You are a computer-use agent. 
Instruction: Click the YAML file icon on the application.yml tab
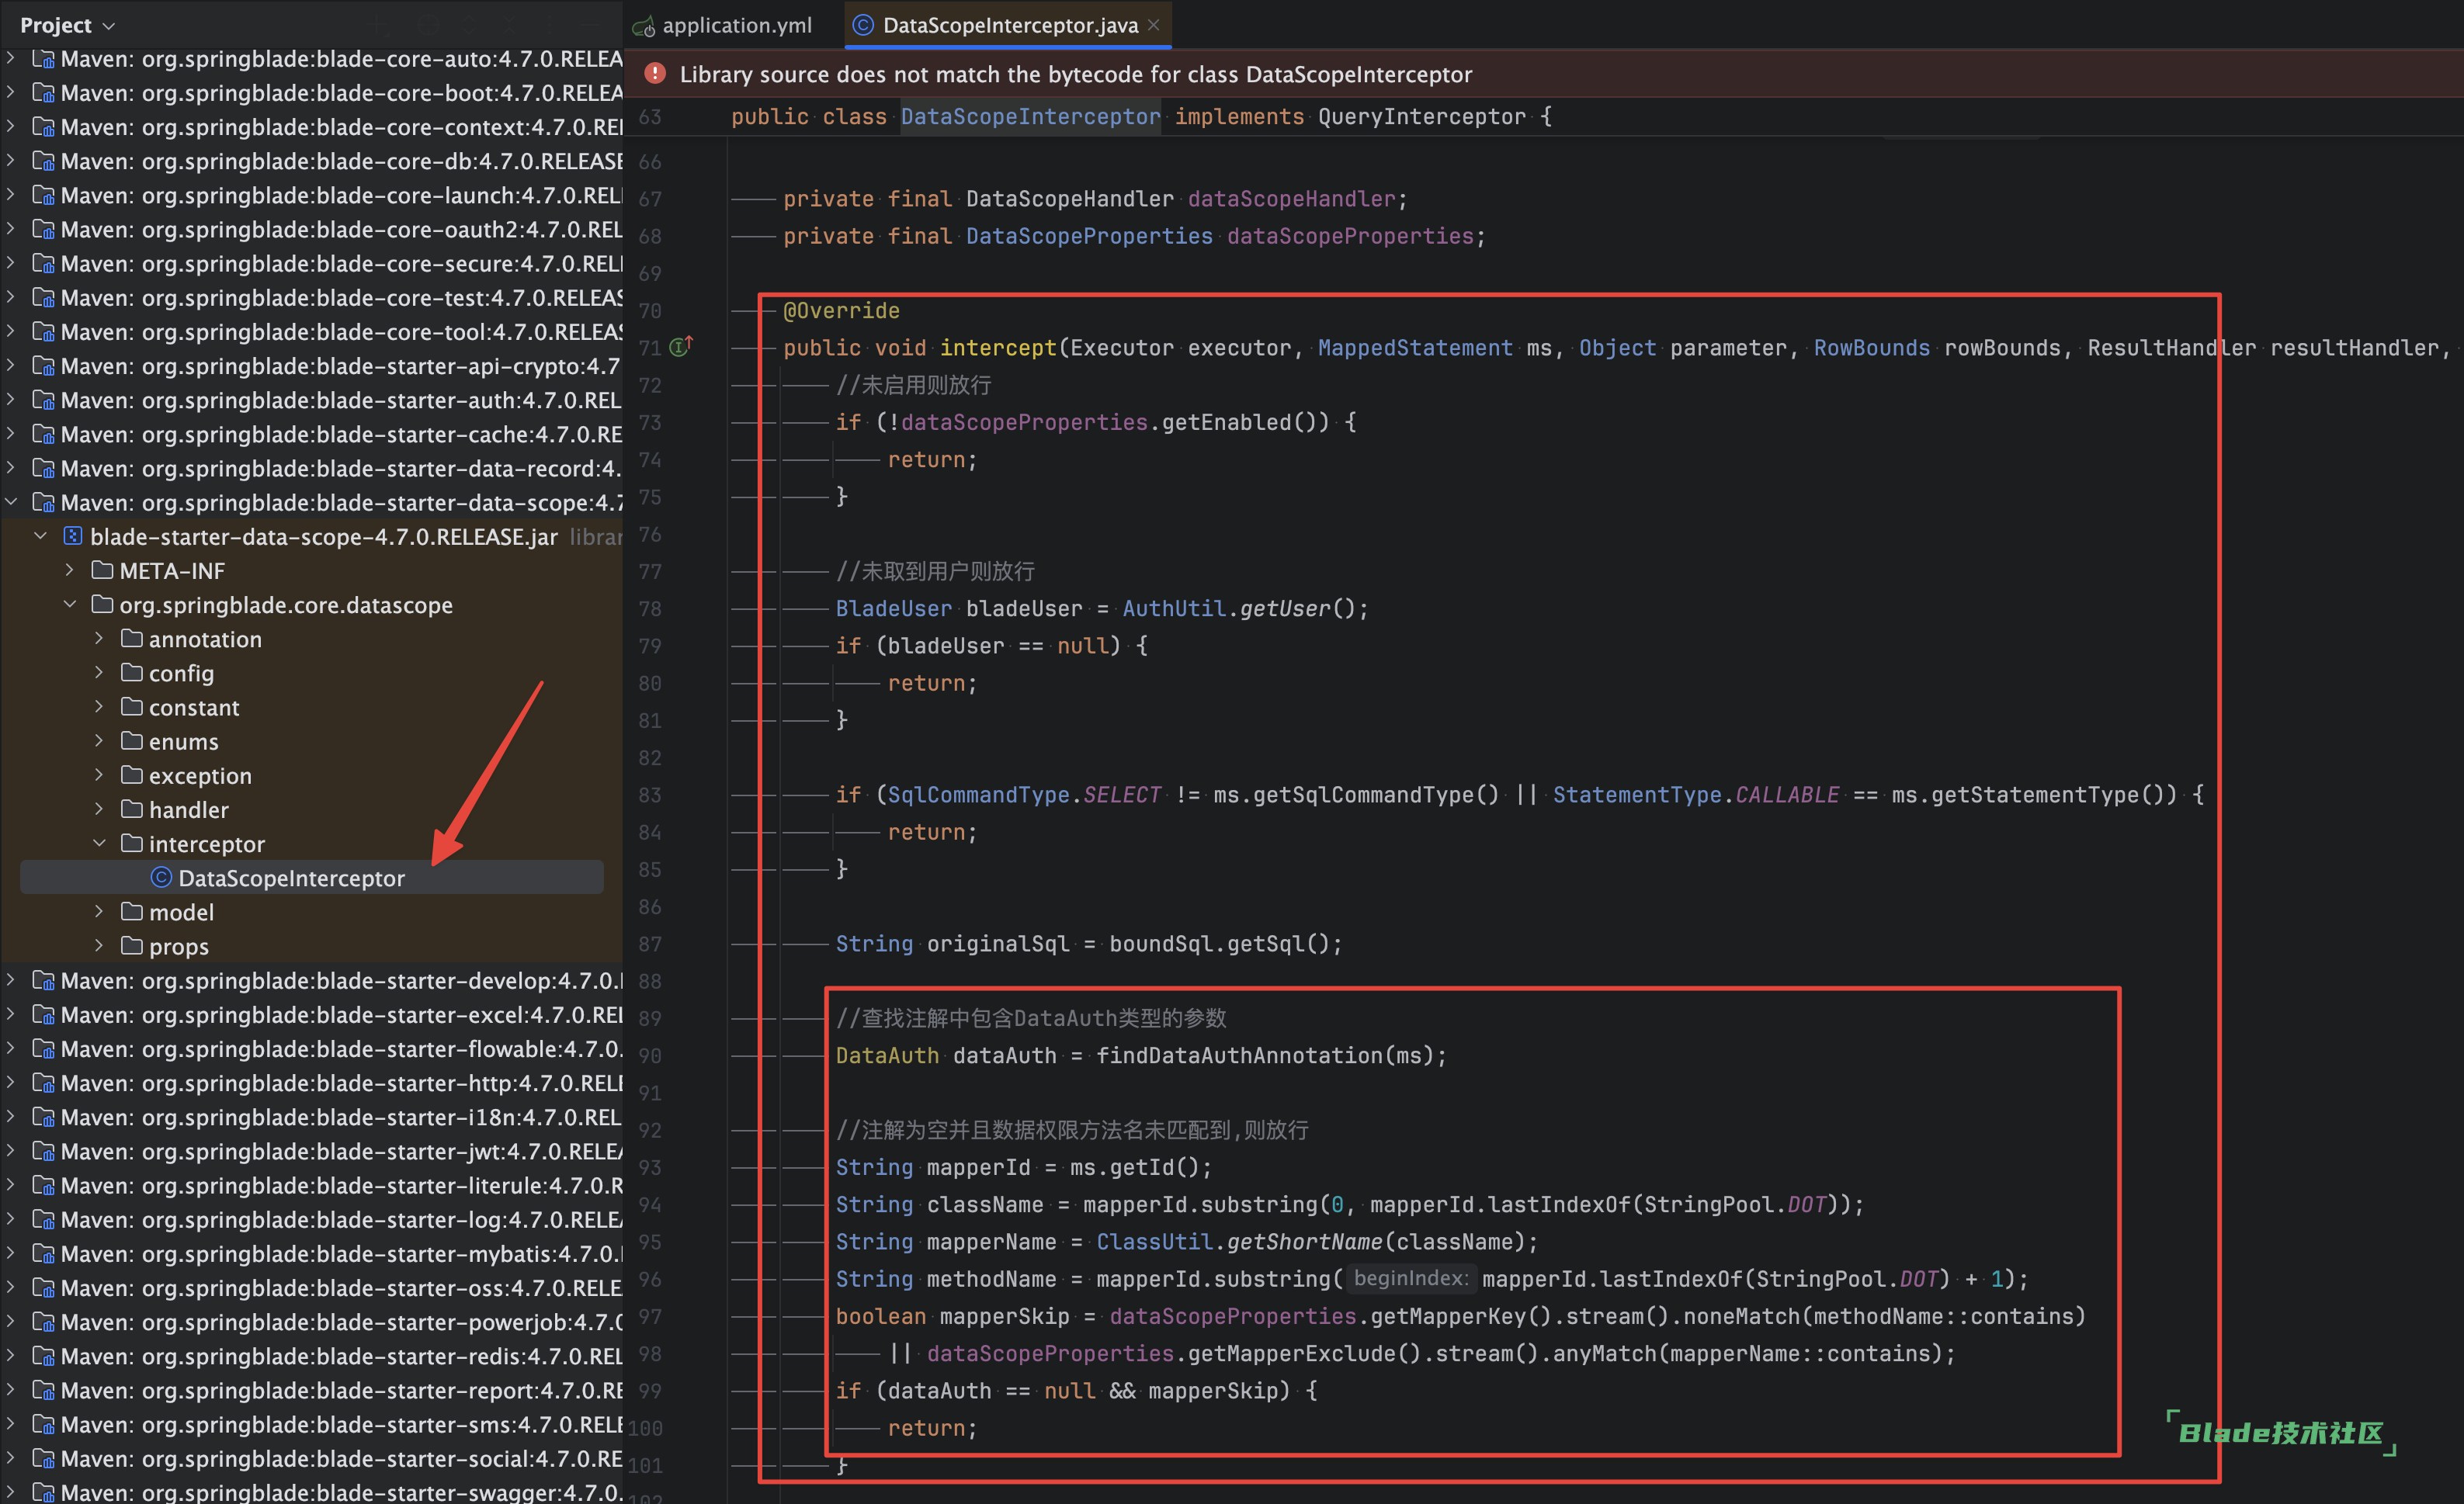pos(644,25)
